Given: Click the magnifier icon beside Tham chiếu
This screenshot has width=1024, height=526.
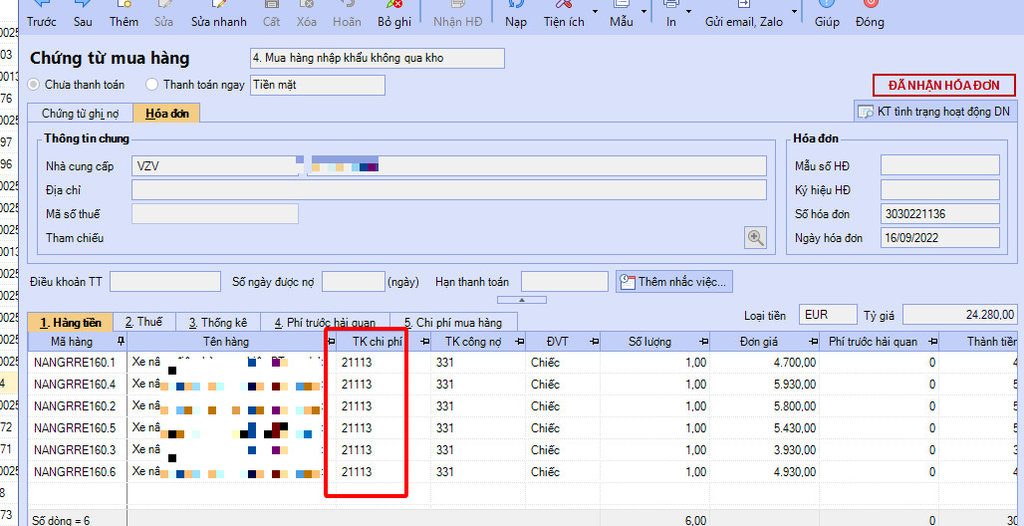Looking at the screenshot, I should pyautogui.click(x=756, y=238).
